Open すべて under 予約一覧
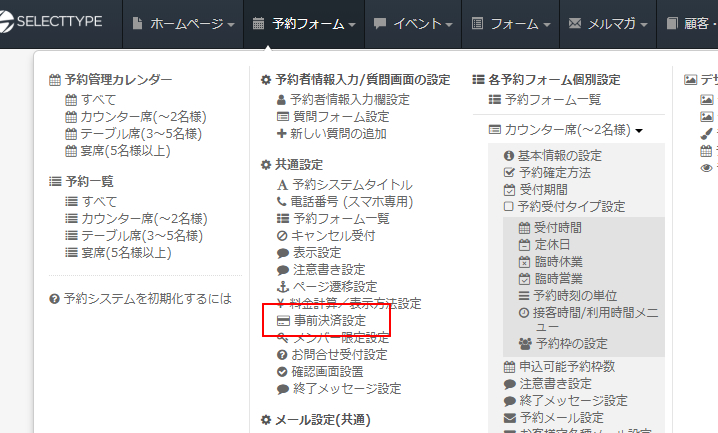The width and height of the screenshot is (718, 433). click(x=91, y=201)
